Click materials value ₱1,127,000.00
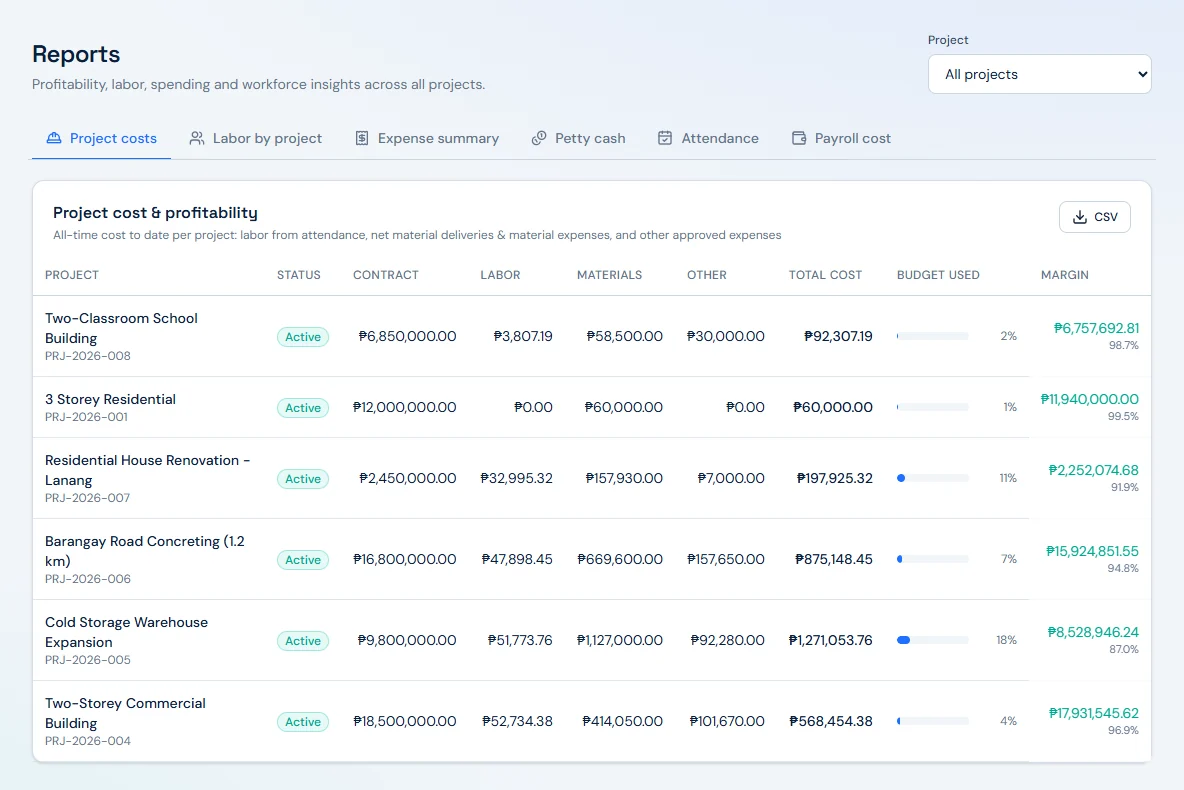 click(x=620, y=640)
